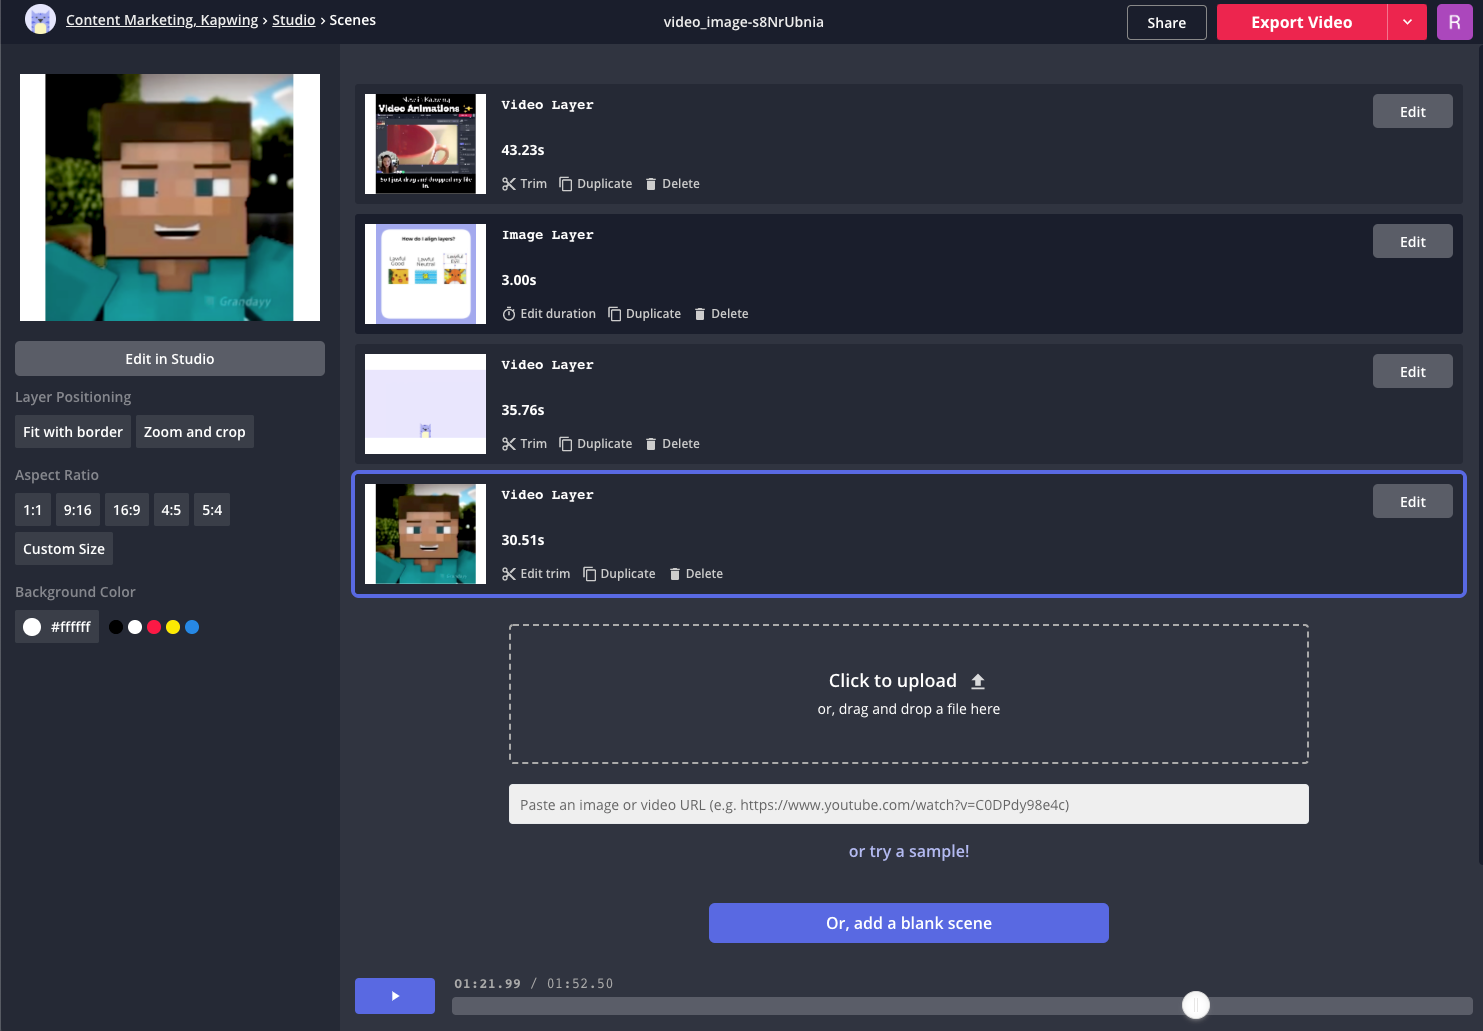Click the Edit trim scissors icon on selected layer

pos(509,574)
